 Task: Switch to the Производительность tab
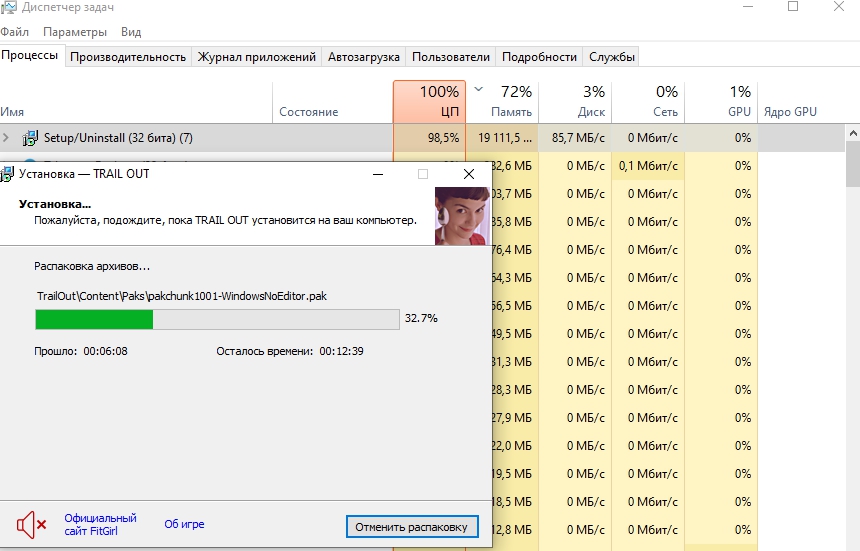pyautogui.click(x=128, y=57)
